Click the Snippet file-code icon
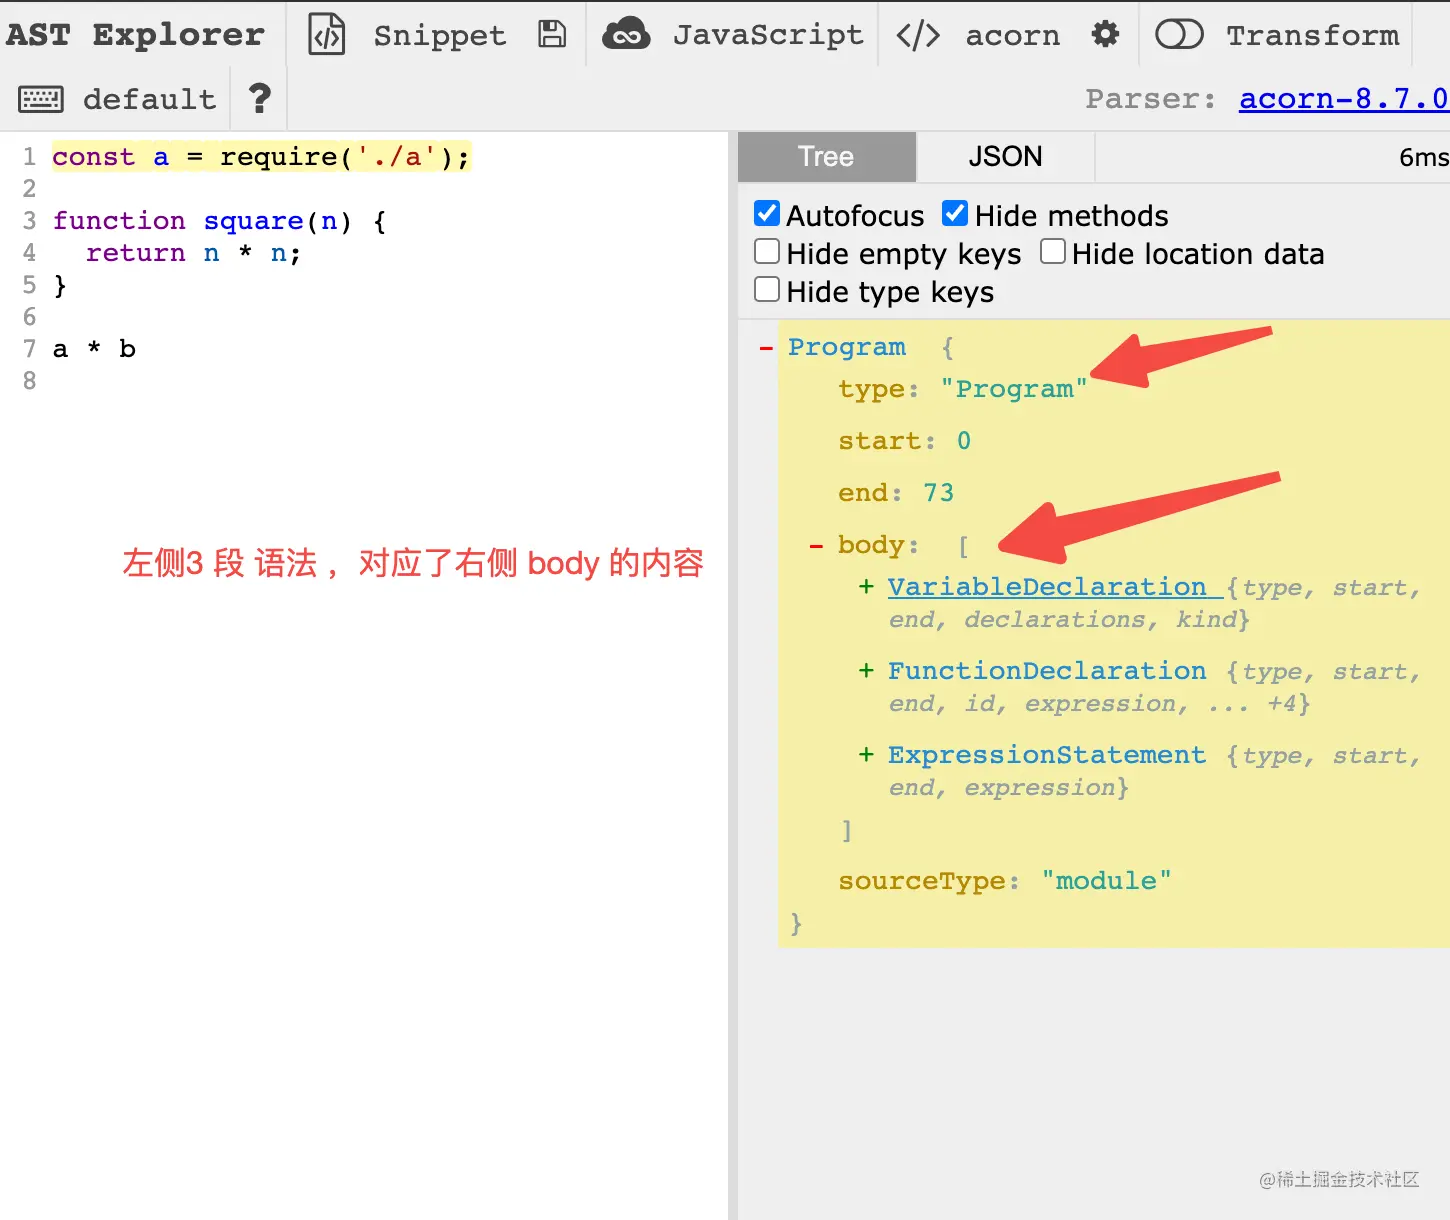The width and height of the screenshot is (1450, 1220). click(x=327, y=35)
